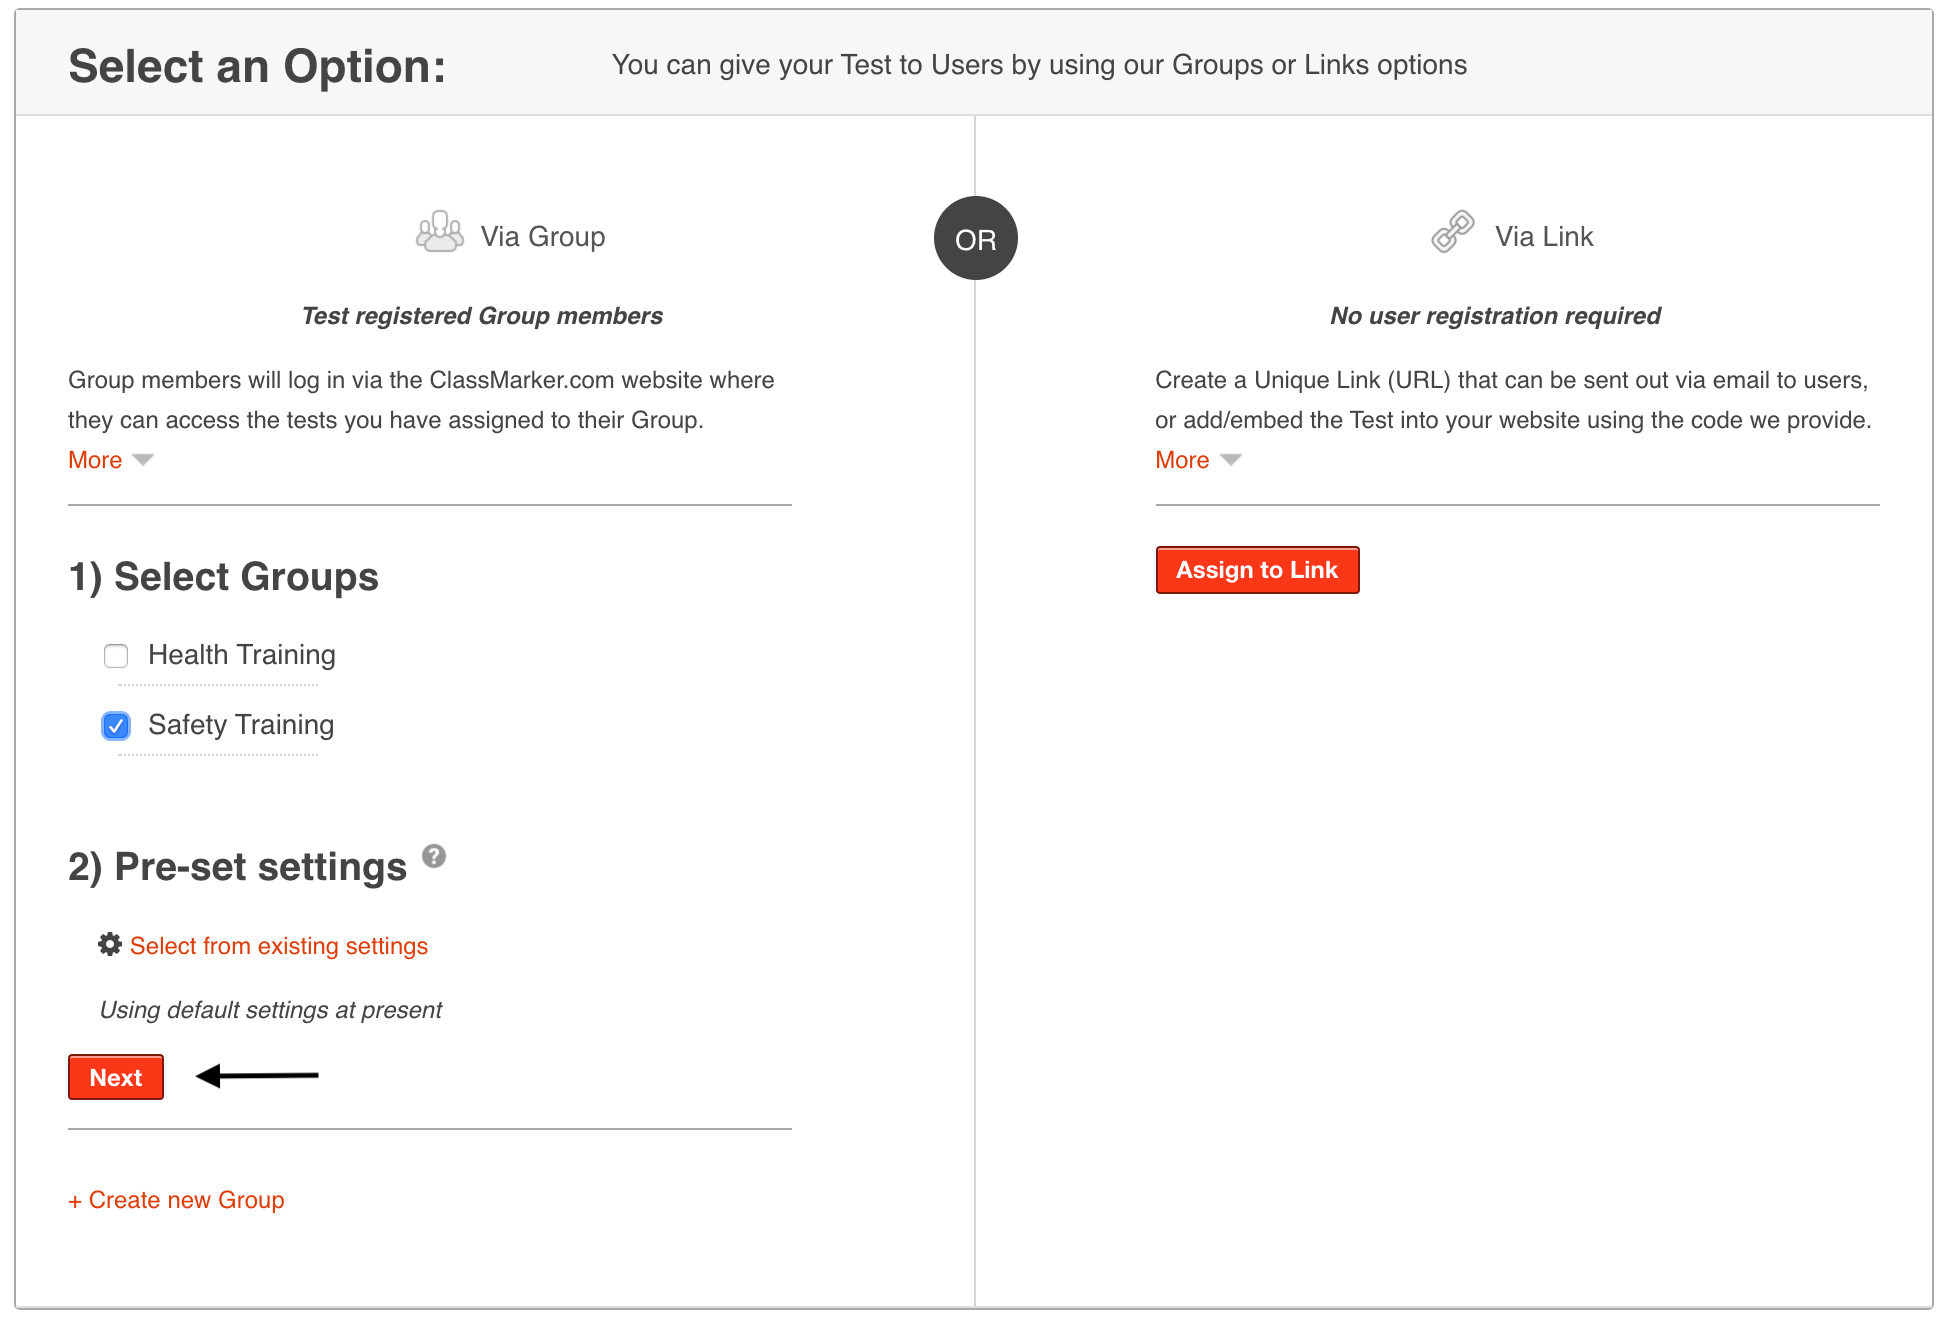Expand More under Via Link description
The image size is (1948, 1326).
(x=1182, y=460)
